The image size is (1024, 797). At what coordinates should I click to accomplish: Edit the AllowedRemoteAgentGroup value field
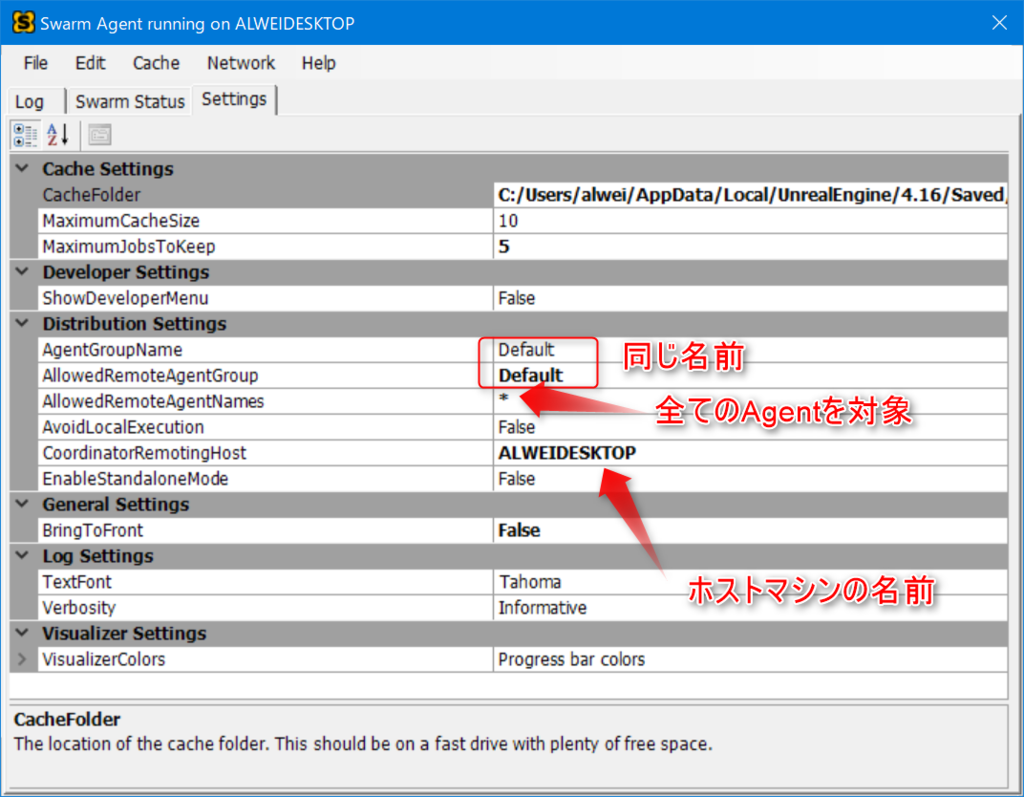coord(750,376)
